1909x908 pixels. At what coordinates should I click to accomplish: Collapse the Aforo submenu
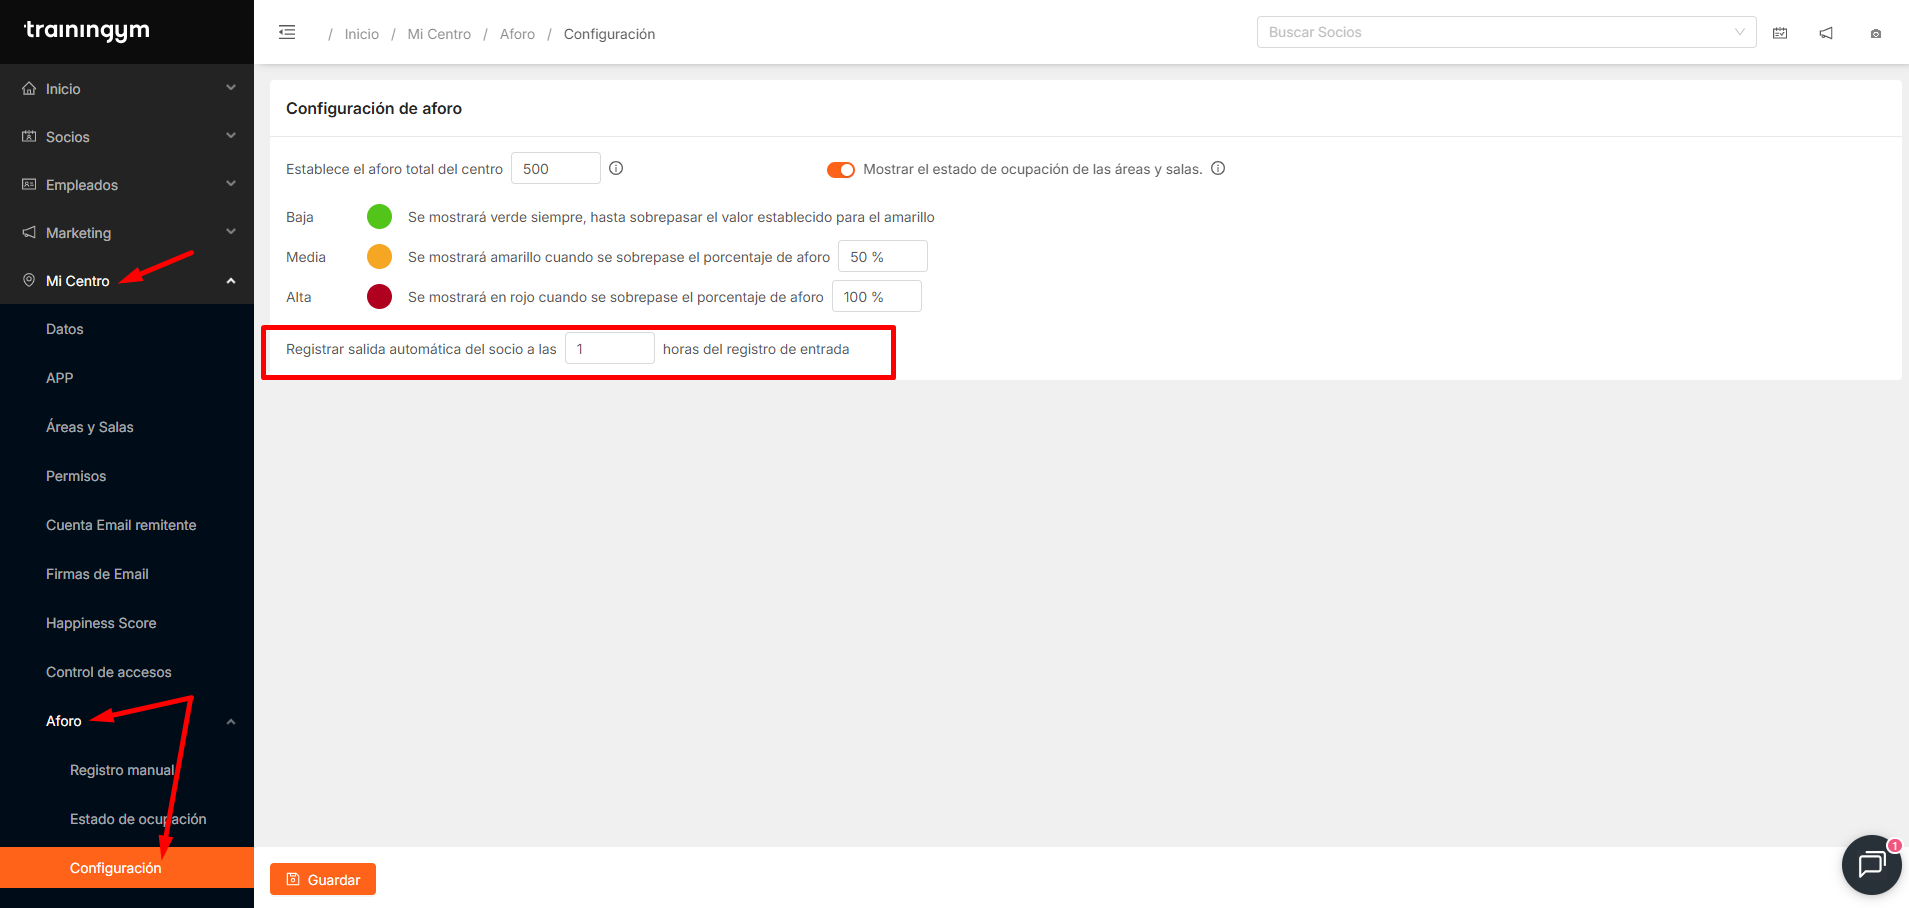[230, 721]
